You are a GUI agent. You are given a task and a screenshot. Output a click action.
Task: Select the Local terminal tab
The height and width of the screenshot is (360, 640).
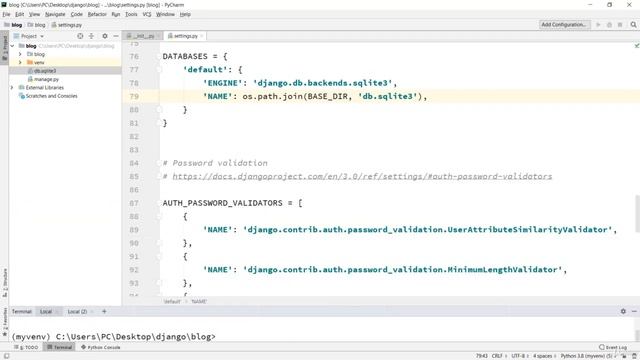tap(46, 312)
